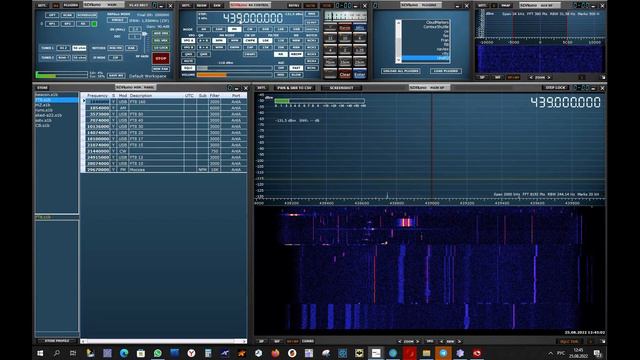
Task: Click the Clear key on the keypad
Action: pyautogui.click(x=345, y=74)
